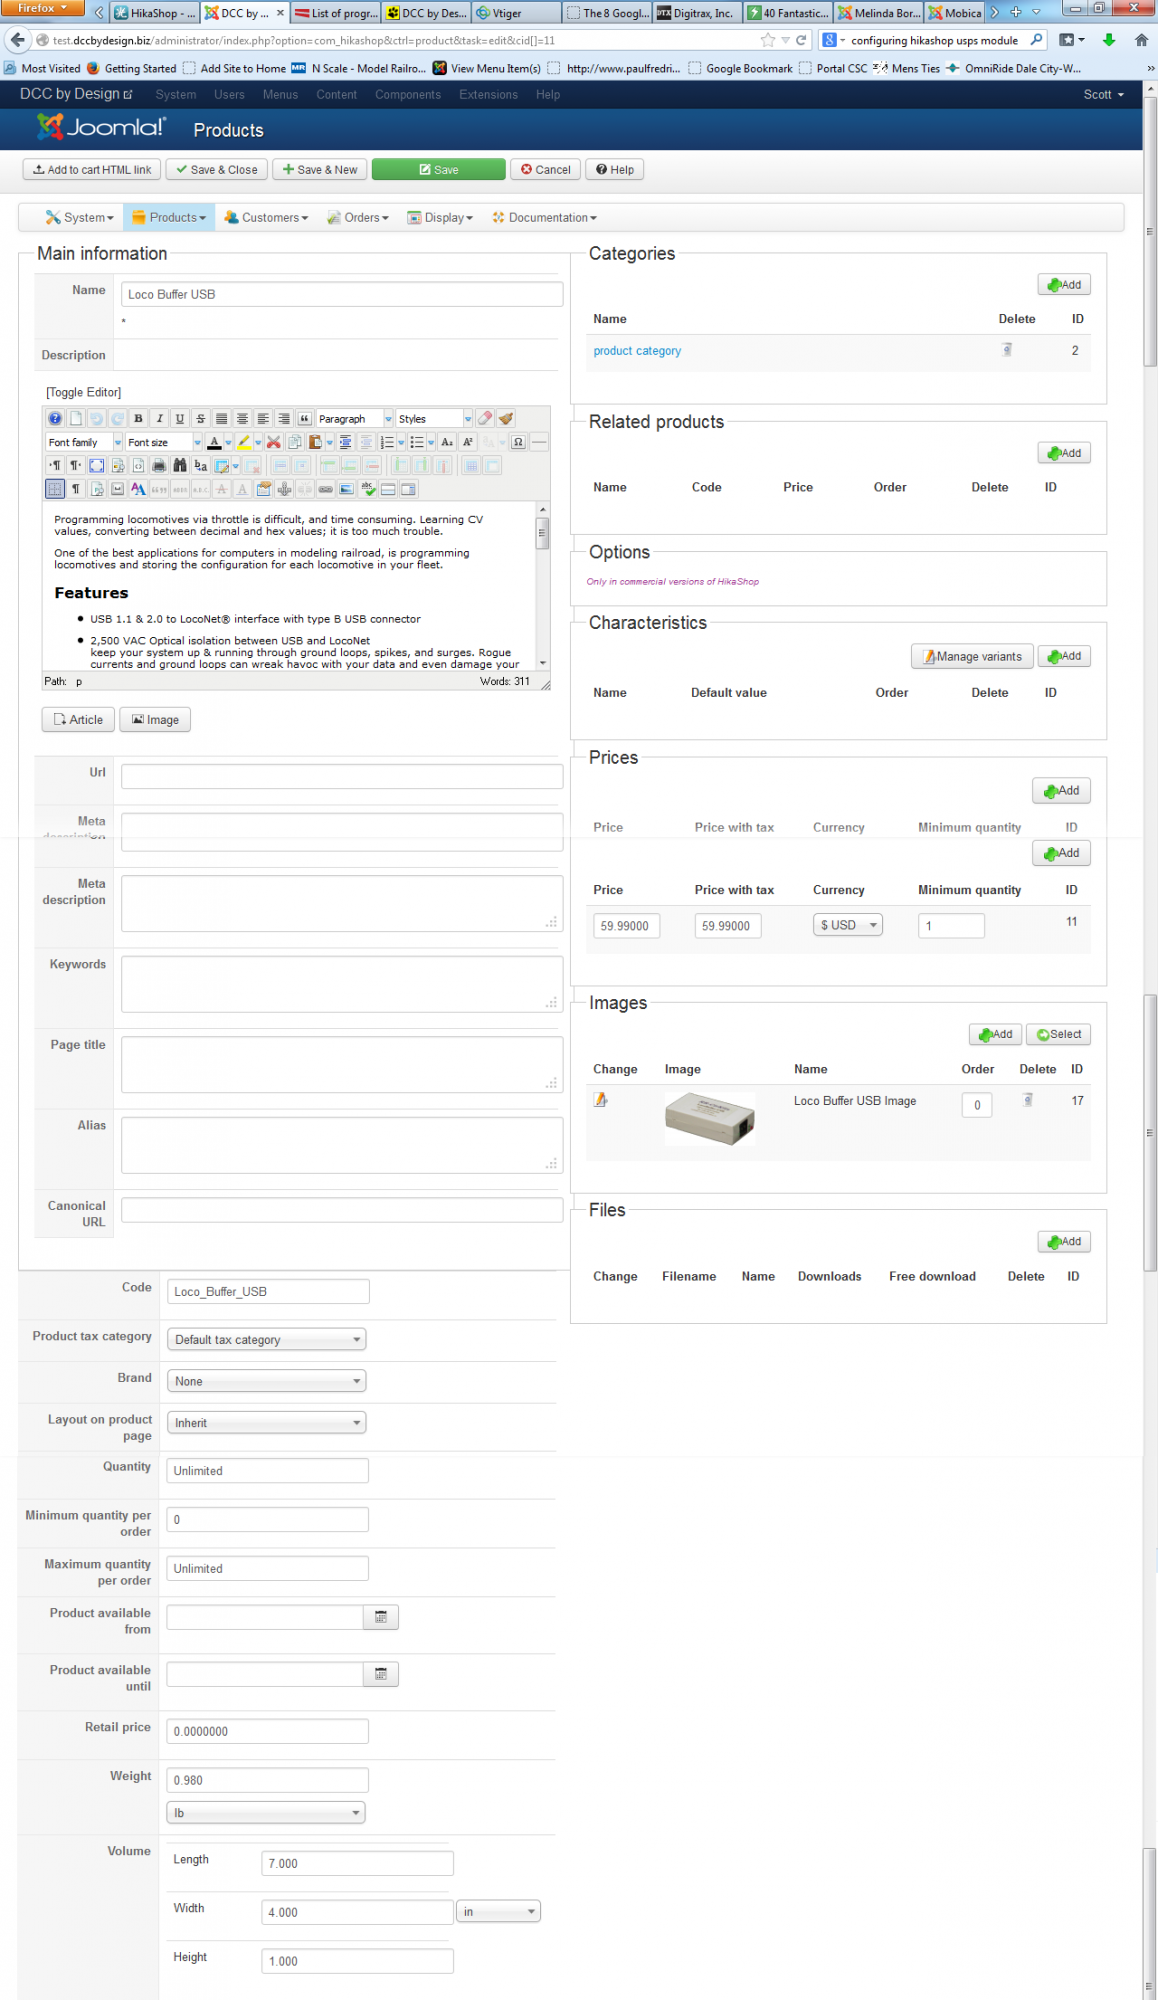Screen dimensions: 1158x2000
Task: Click the insert table icon
Action: click(x=221, y=465)
